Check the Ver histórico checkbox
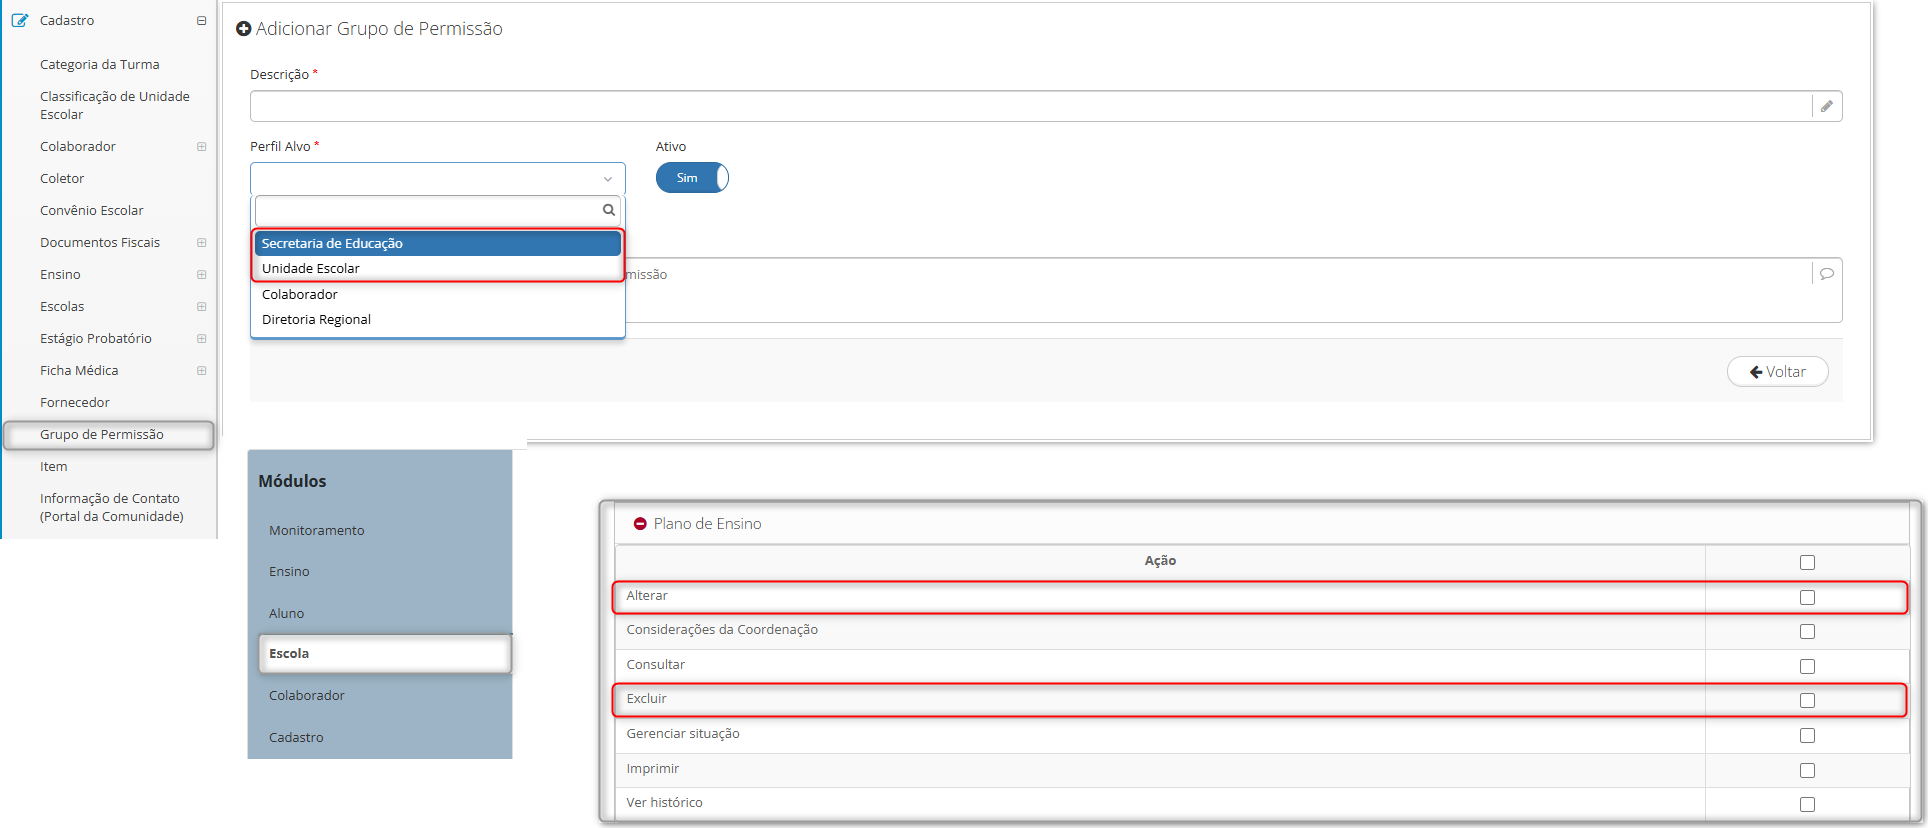This screenshot has height=828, width=1928. [x=1807, y=804]
